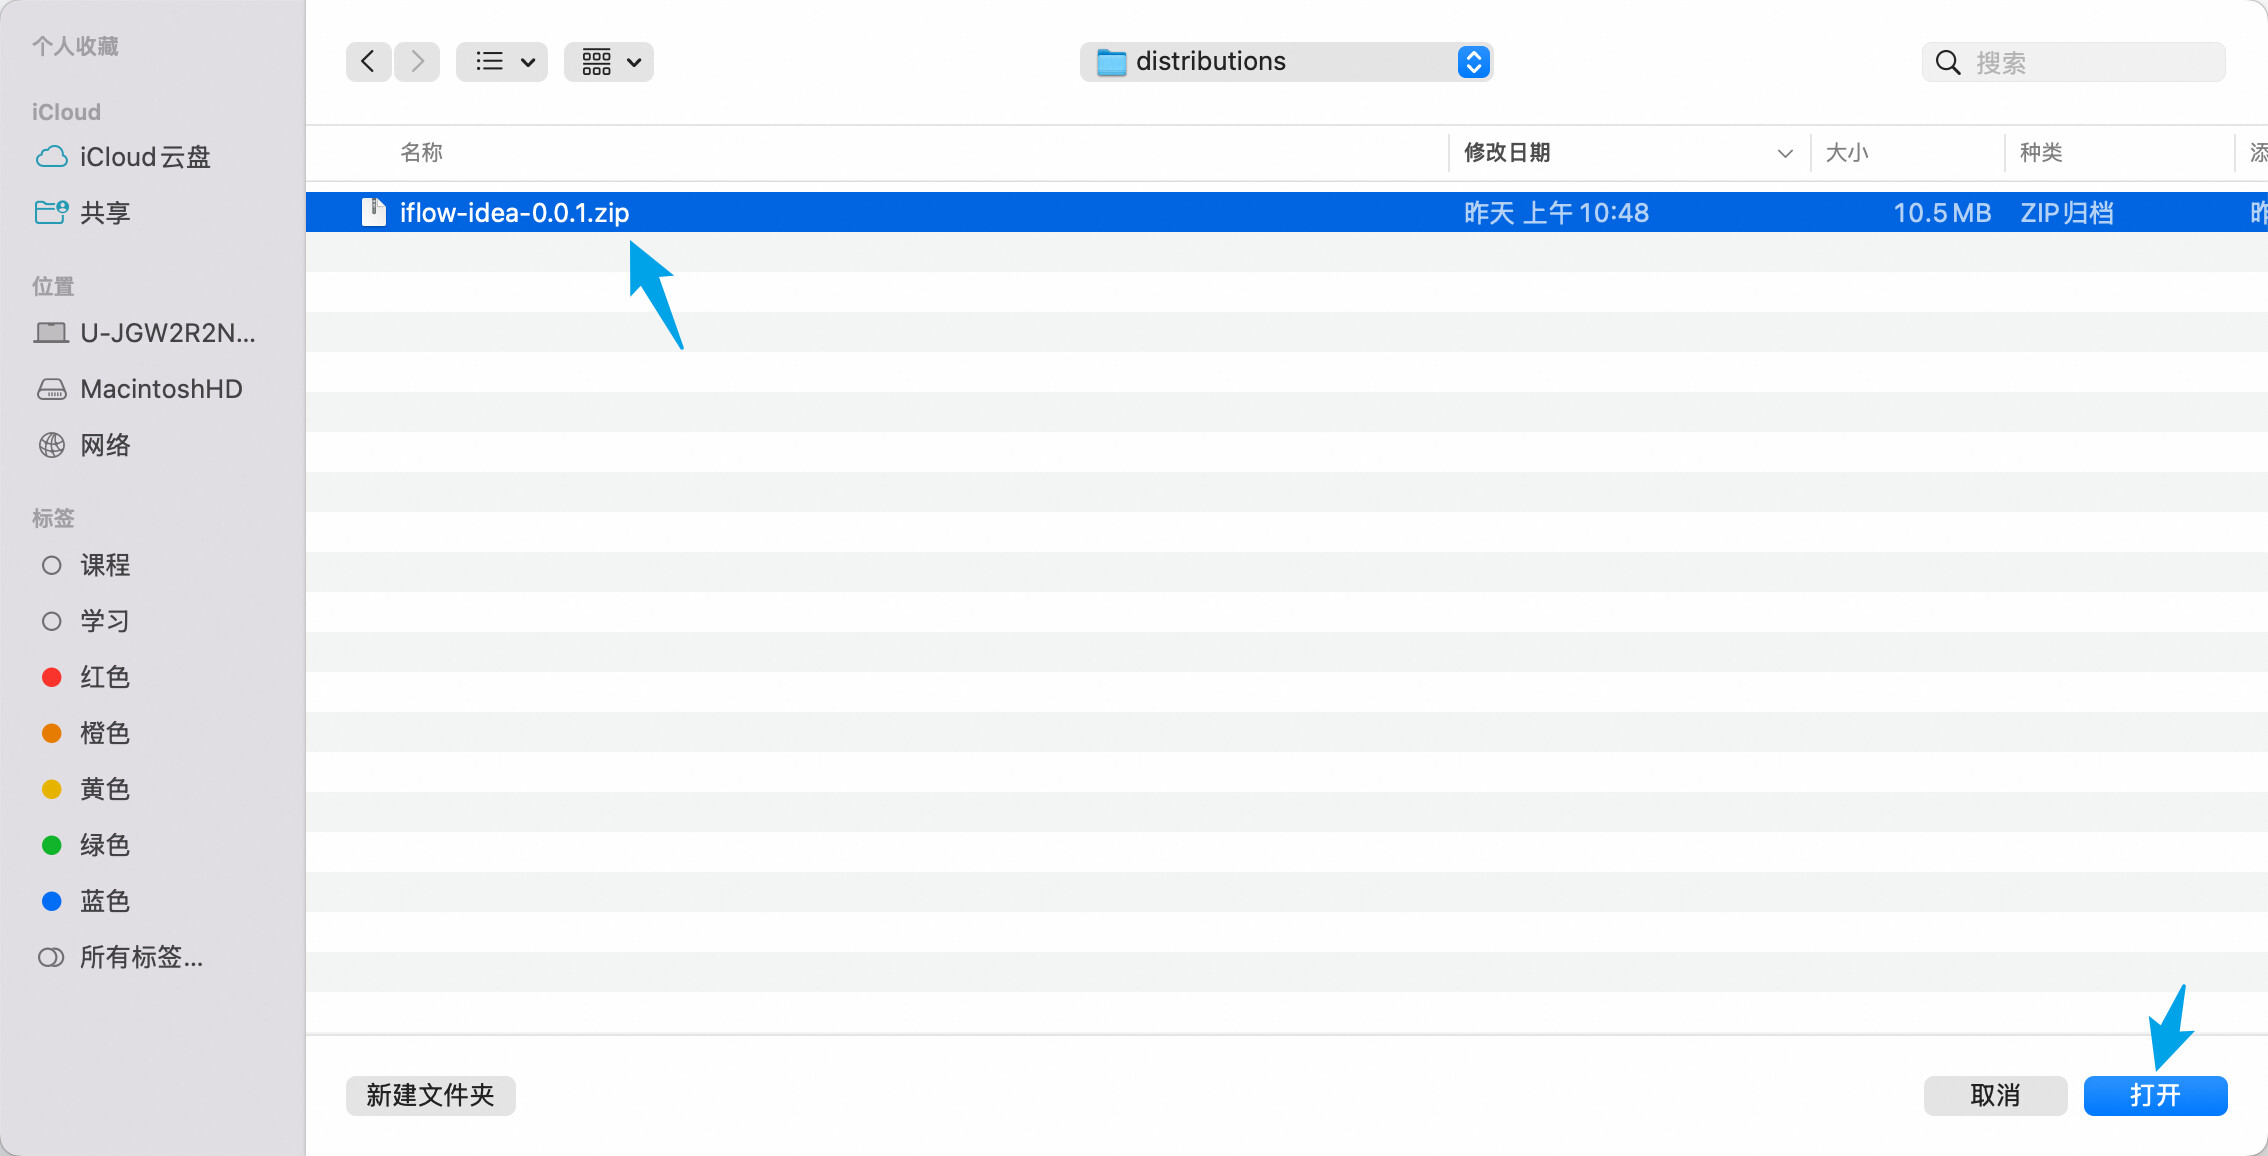This screenshot has width=2268, height=1156.
Task: Filter by the 红色 red tag
Action: 104,677
